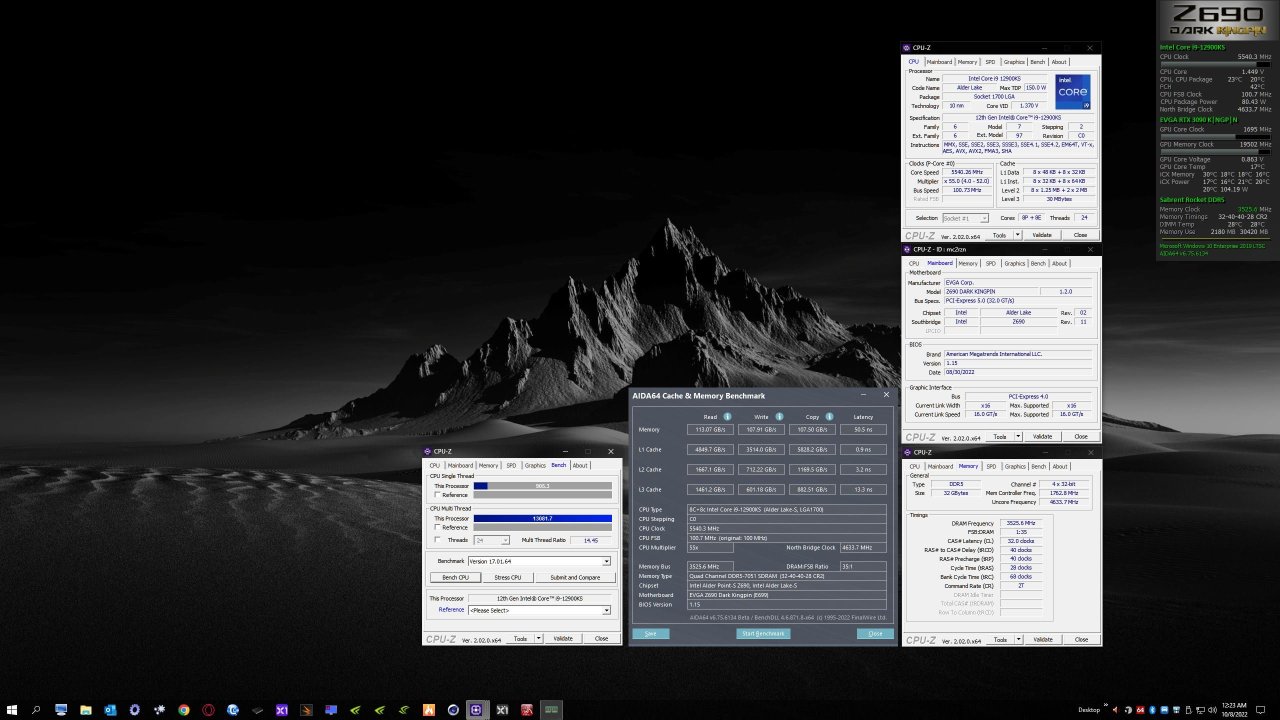Open Tools dropdown arrow in Bench CPU-Z window
This screenshot has width=1280, height=720.
[x=540, y=638]
